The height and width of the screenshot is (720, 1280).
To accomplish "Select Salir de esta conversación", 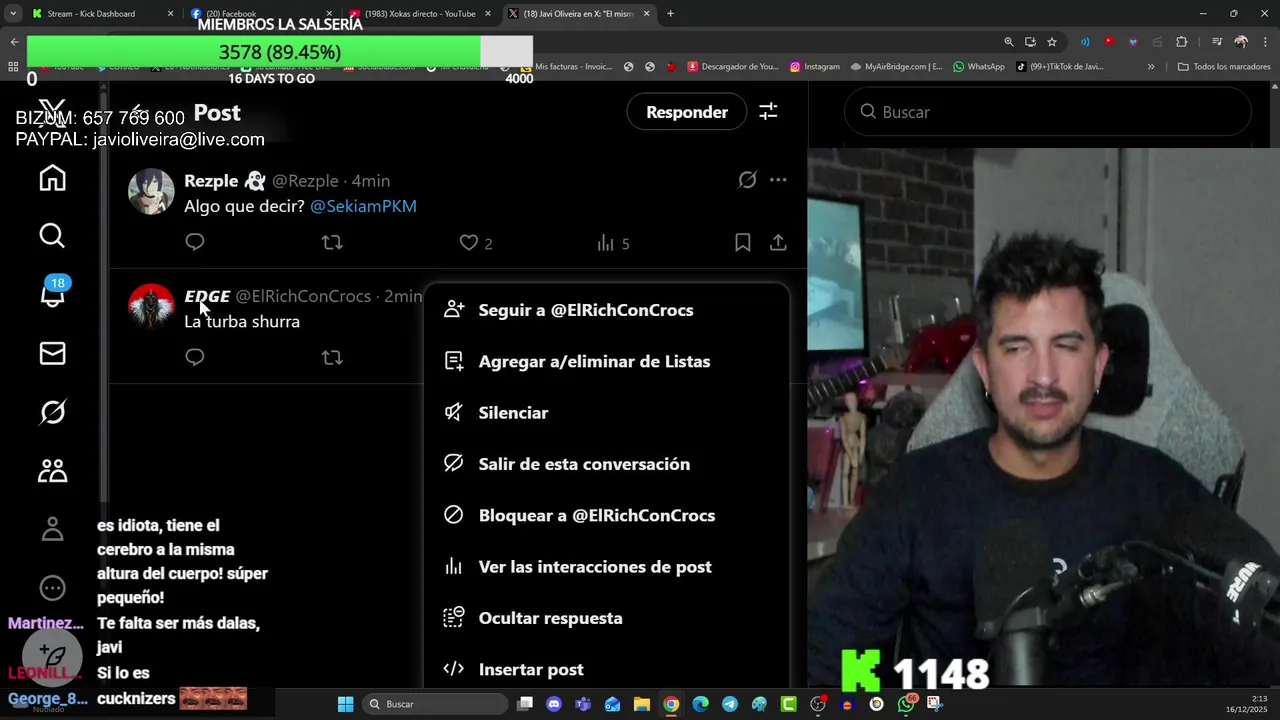I will click(606, 464).
